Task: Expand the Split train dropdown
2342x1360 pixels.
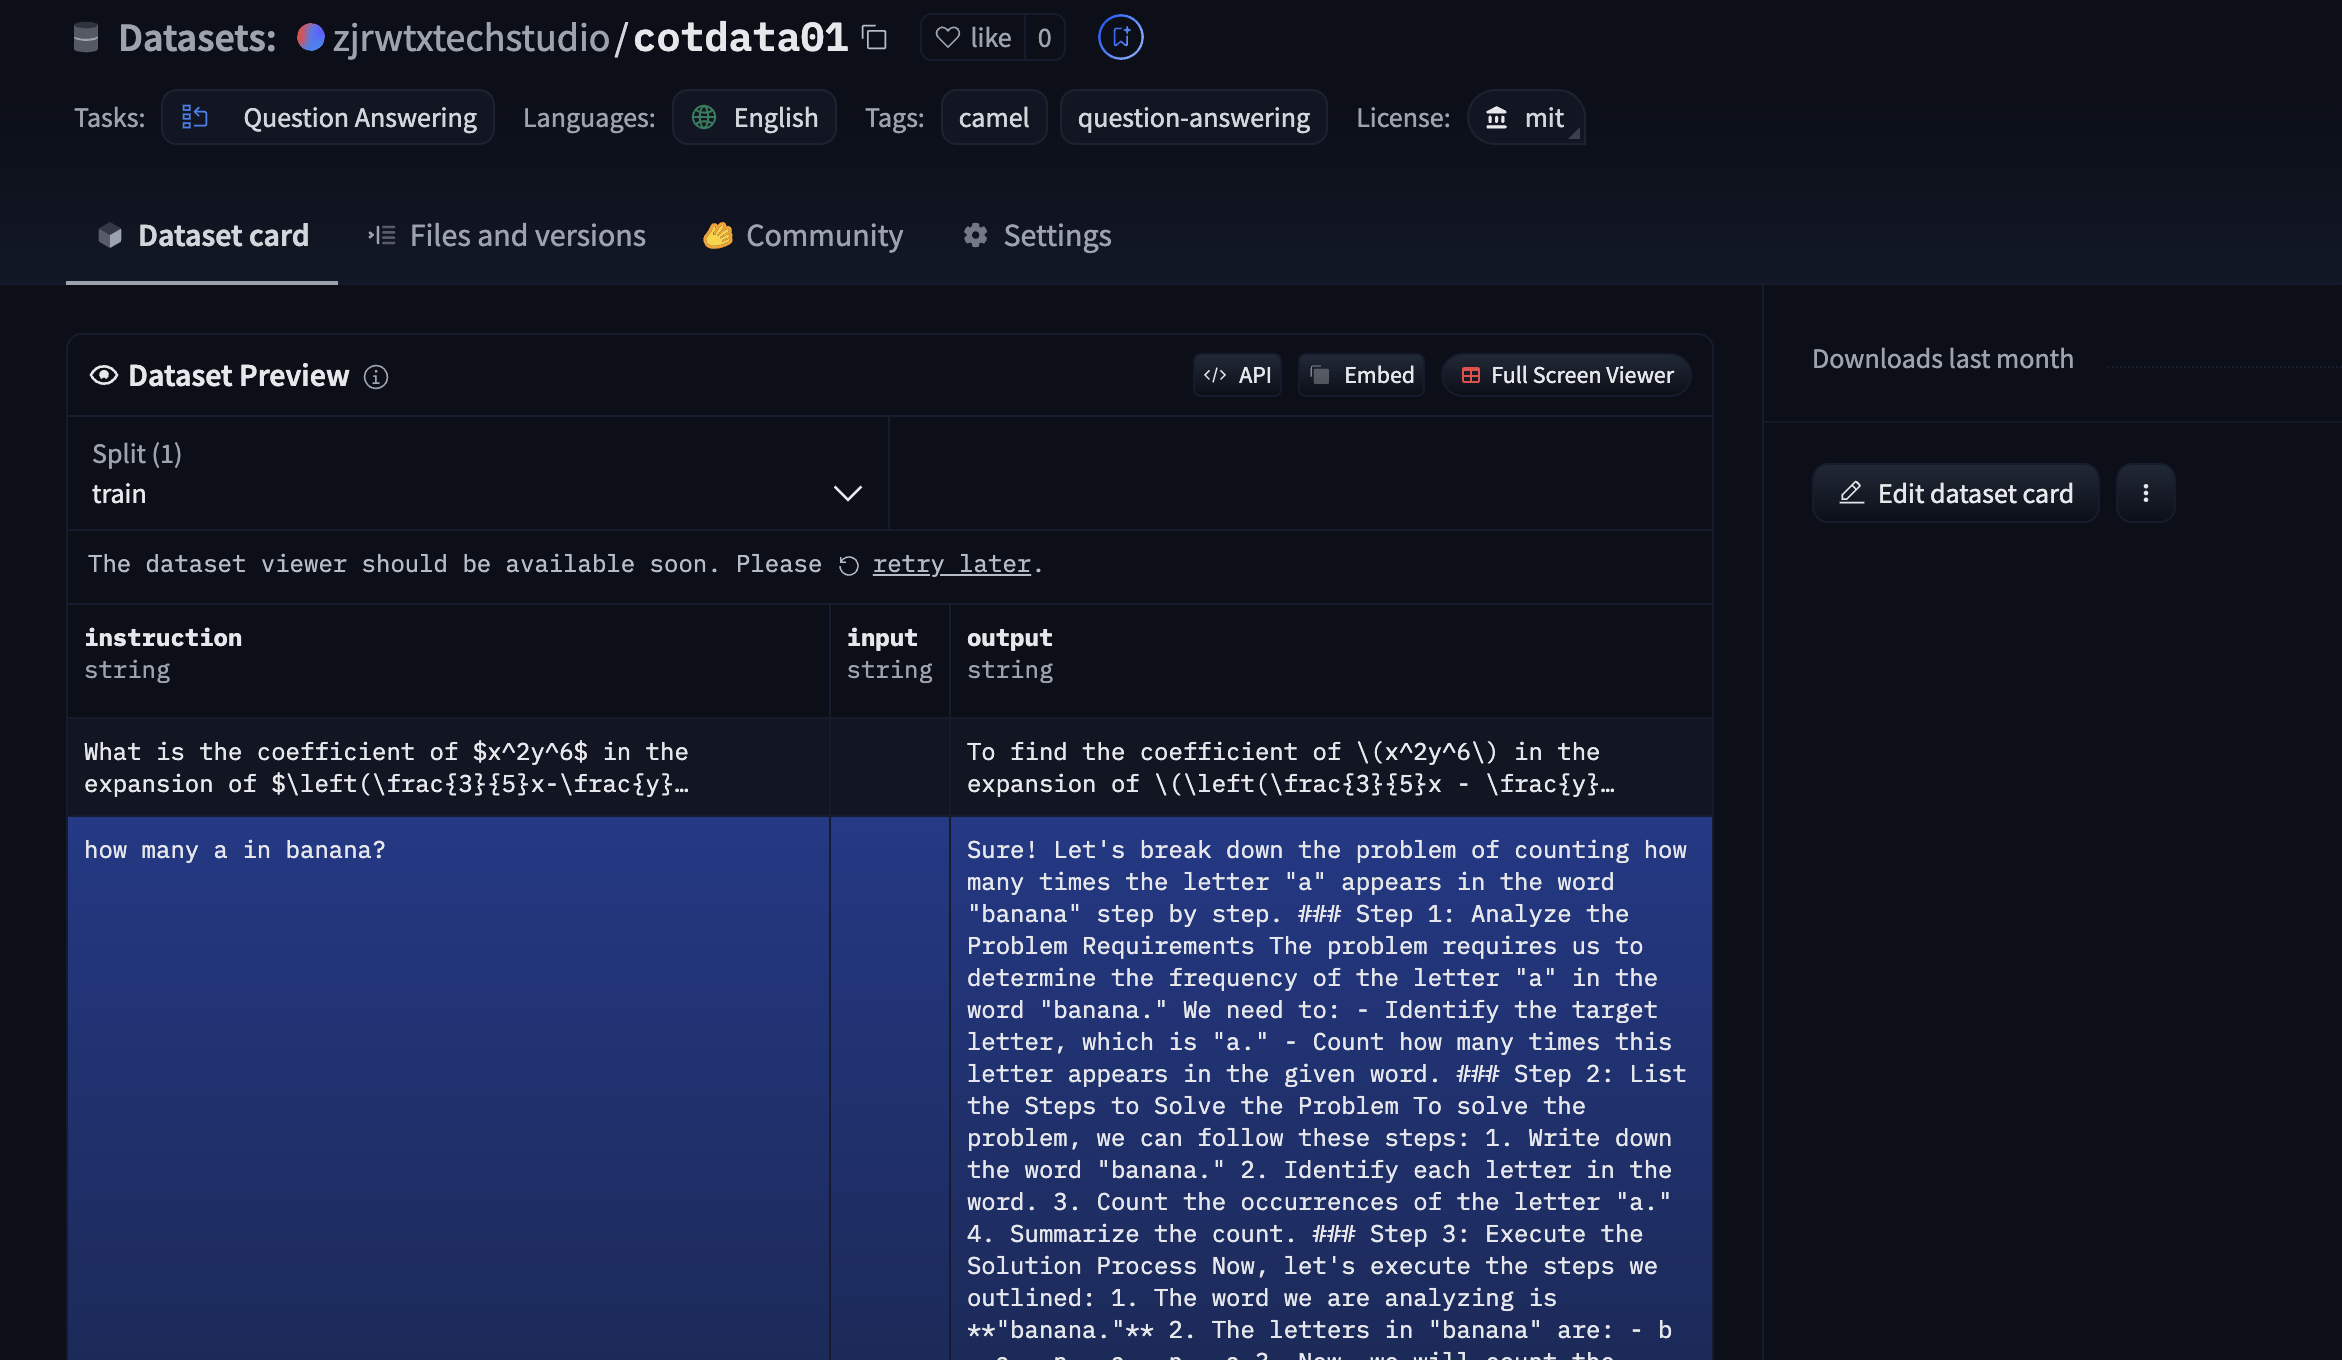Action: pyautogui.click(x=478, y=473)
